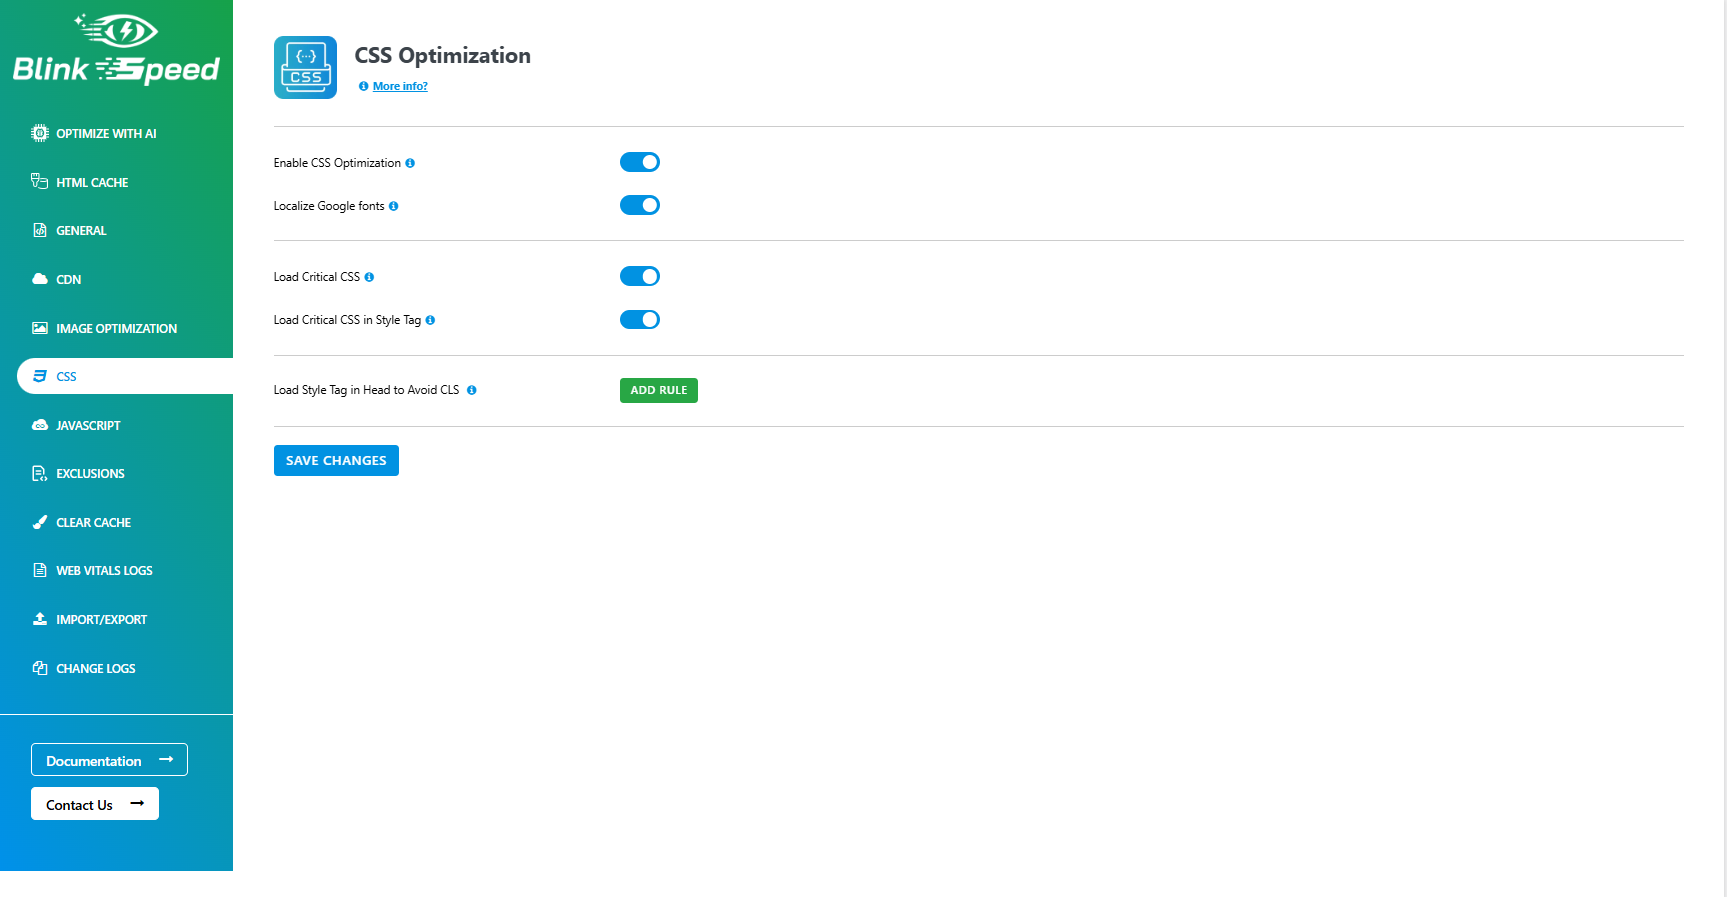The image size is (1727, 897).
Task: Turn off Localize Google fonts
Action: 639,205
